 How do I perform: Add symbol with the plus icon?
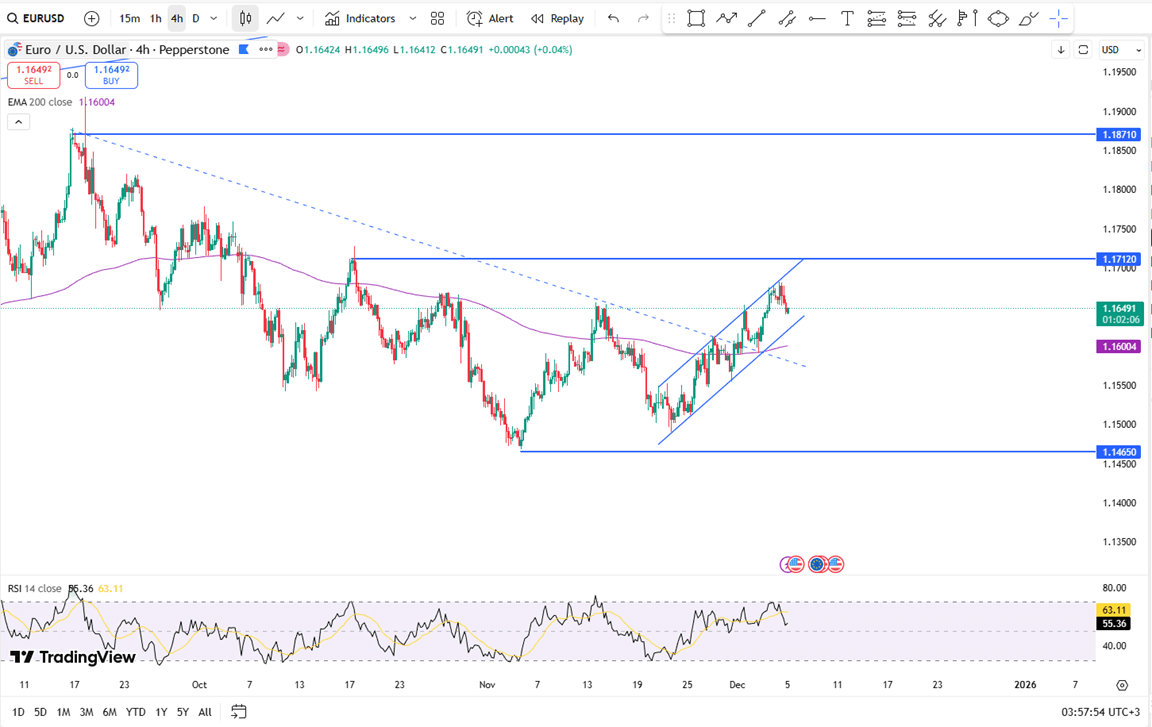pos(91,18)
